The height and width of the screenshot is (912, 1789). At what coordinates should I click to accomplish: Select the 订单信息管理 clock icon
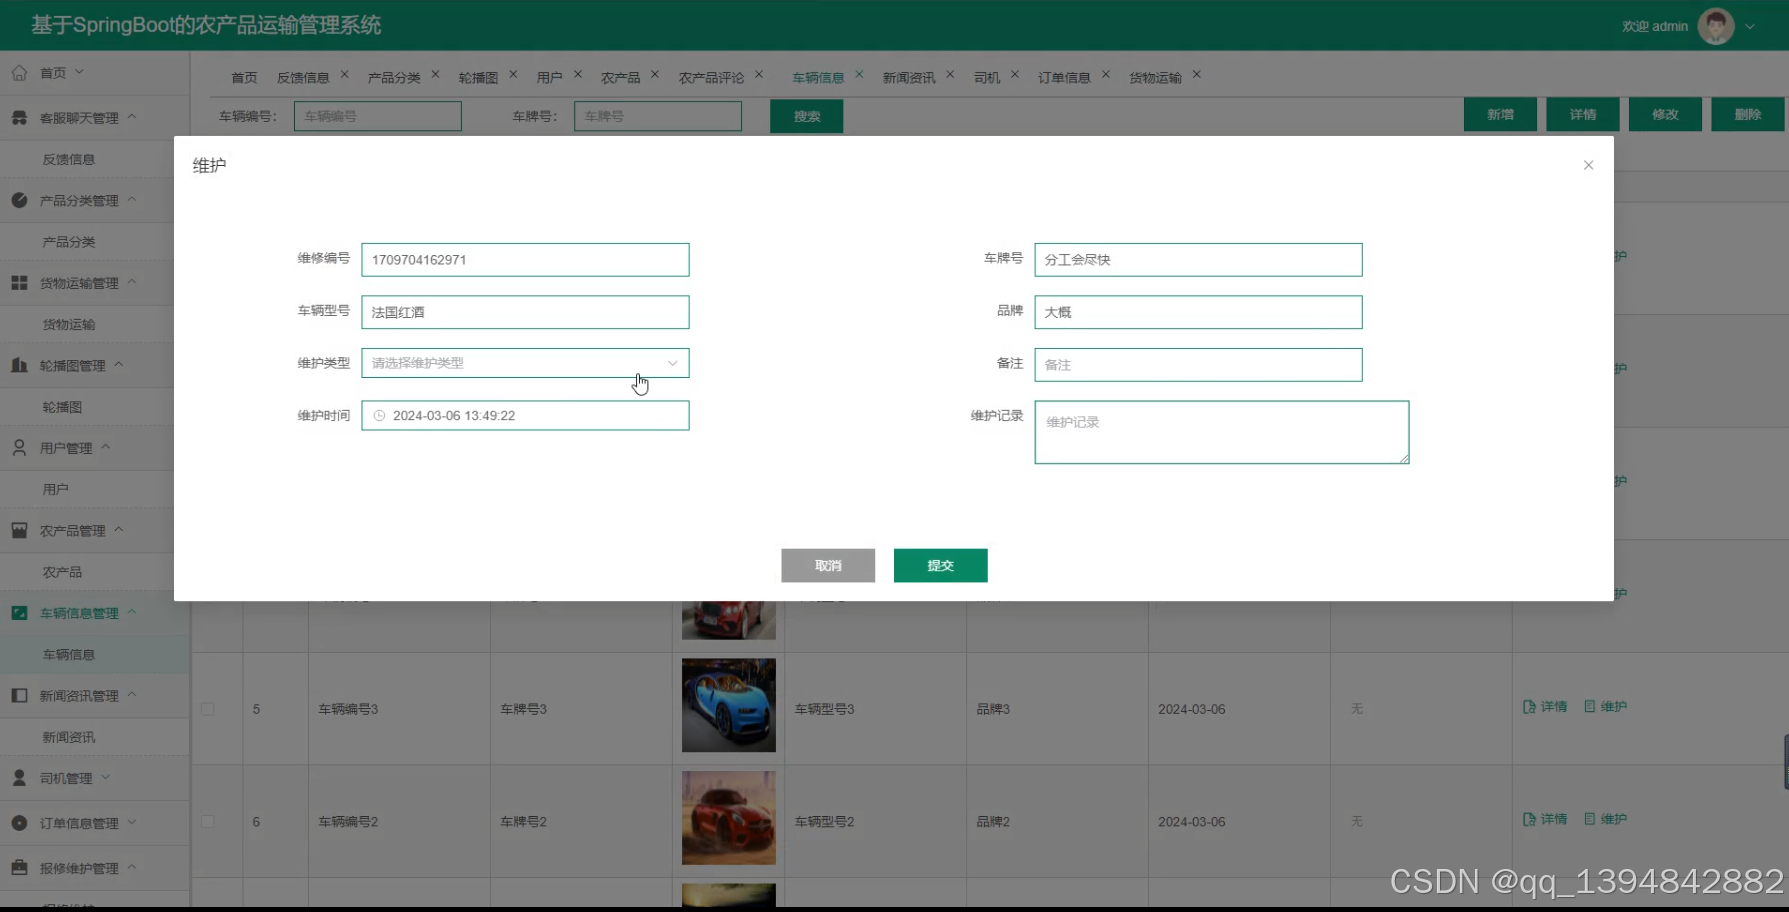19,823
